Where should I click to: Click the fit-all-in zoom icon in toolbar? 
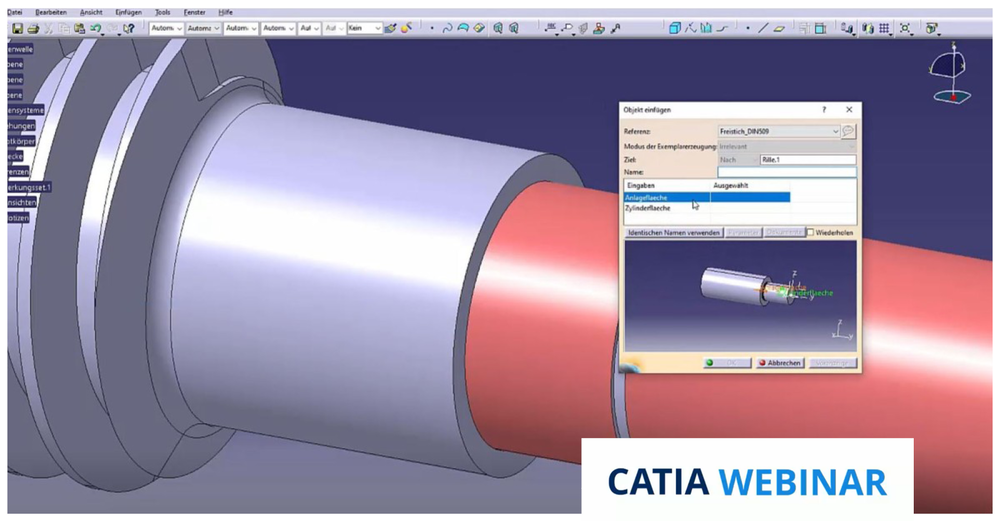pos(905,29)
